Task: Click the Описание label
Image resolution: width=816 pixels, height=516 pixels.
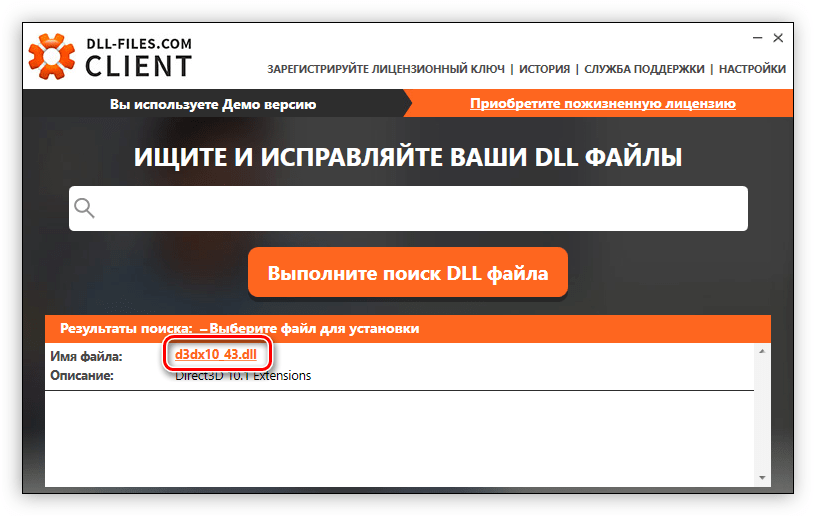Action: (x=82, y=376)
